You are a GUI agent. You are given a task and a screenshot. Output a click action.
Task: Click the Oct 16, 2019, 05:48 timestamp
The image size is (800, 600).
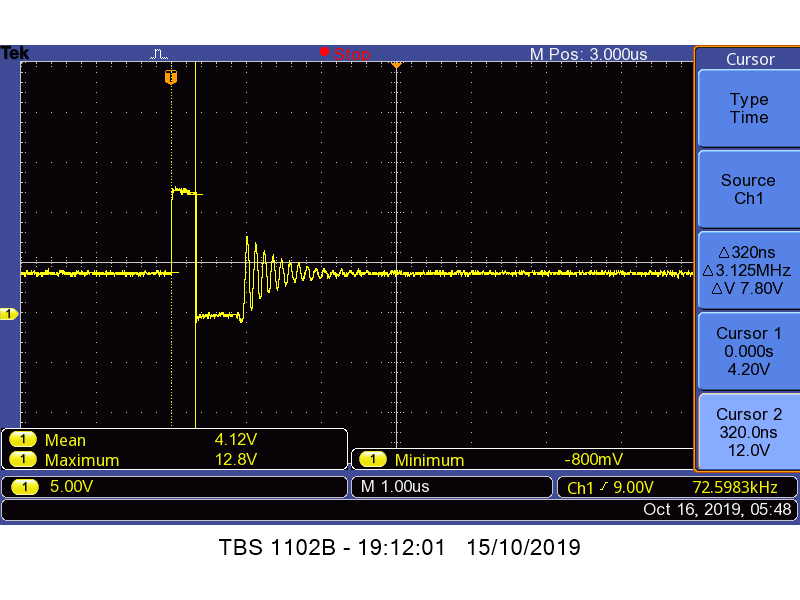717,509
